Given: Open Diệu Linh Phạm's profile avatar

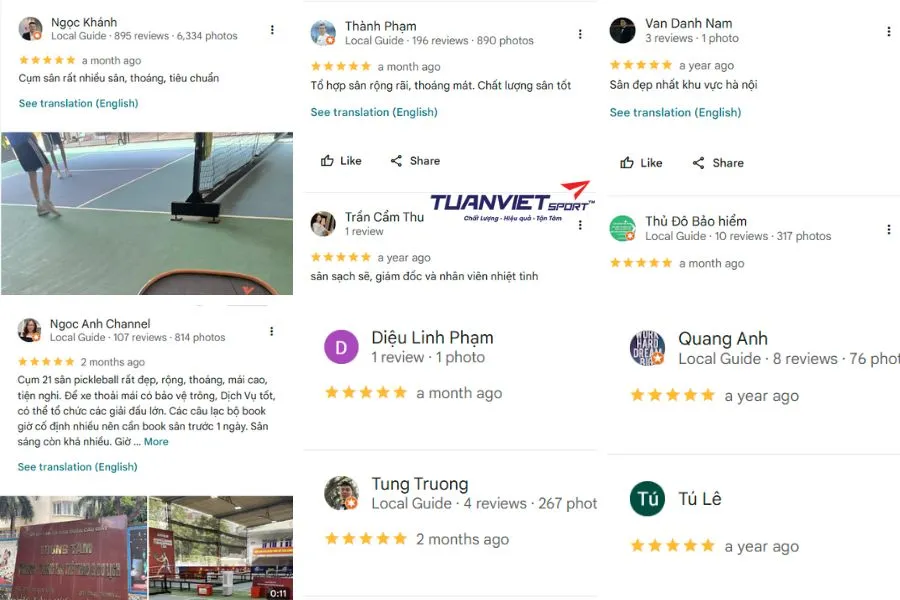Looking at the screenshot, I should coord(342,347).
